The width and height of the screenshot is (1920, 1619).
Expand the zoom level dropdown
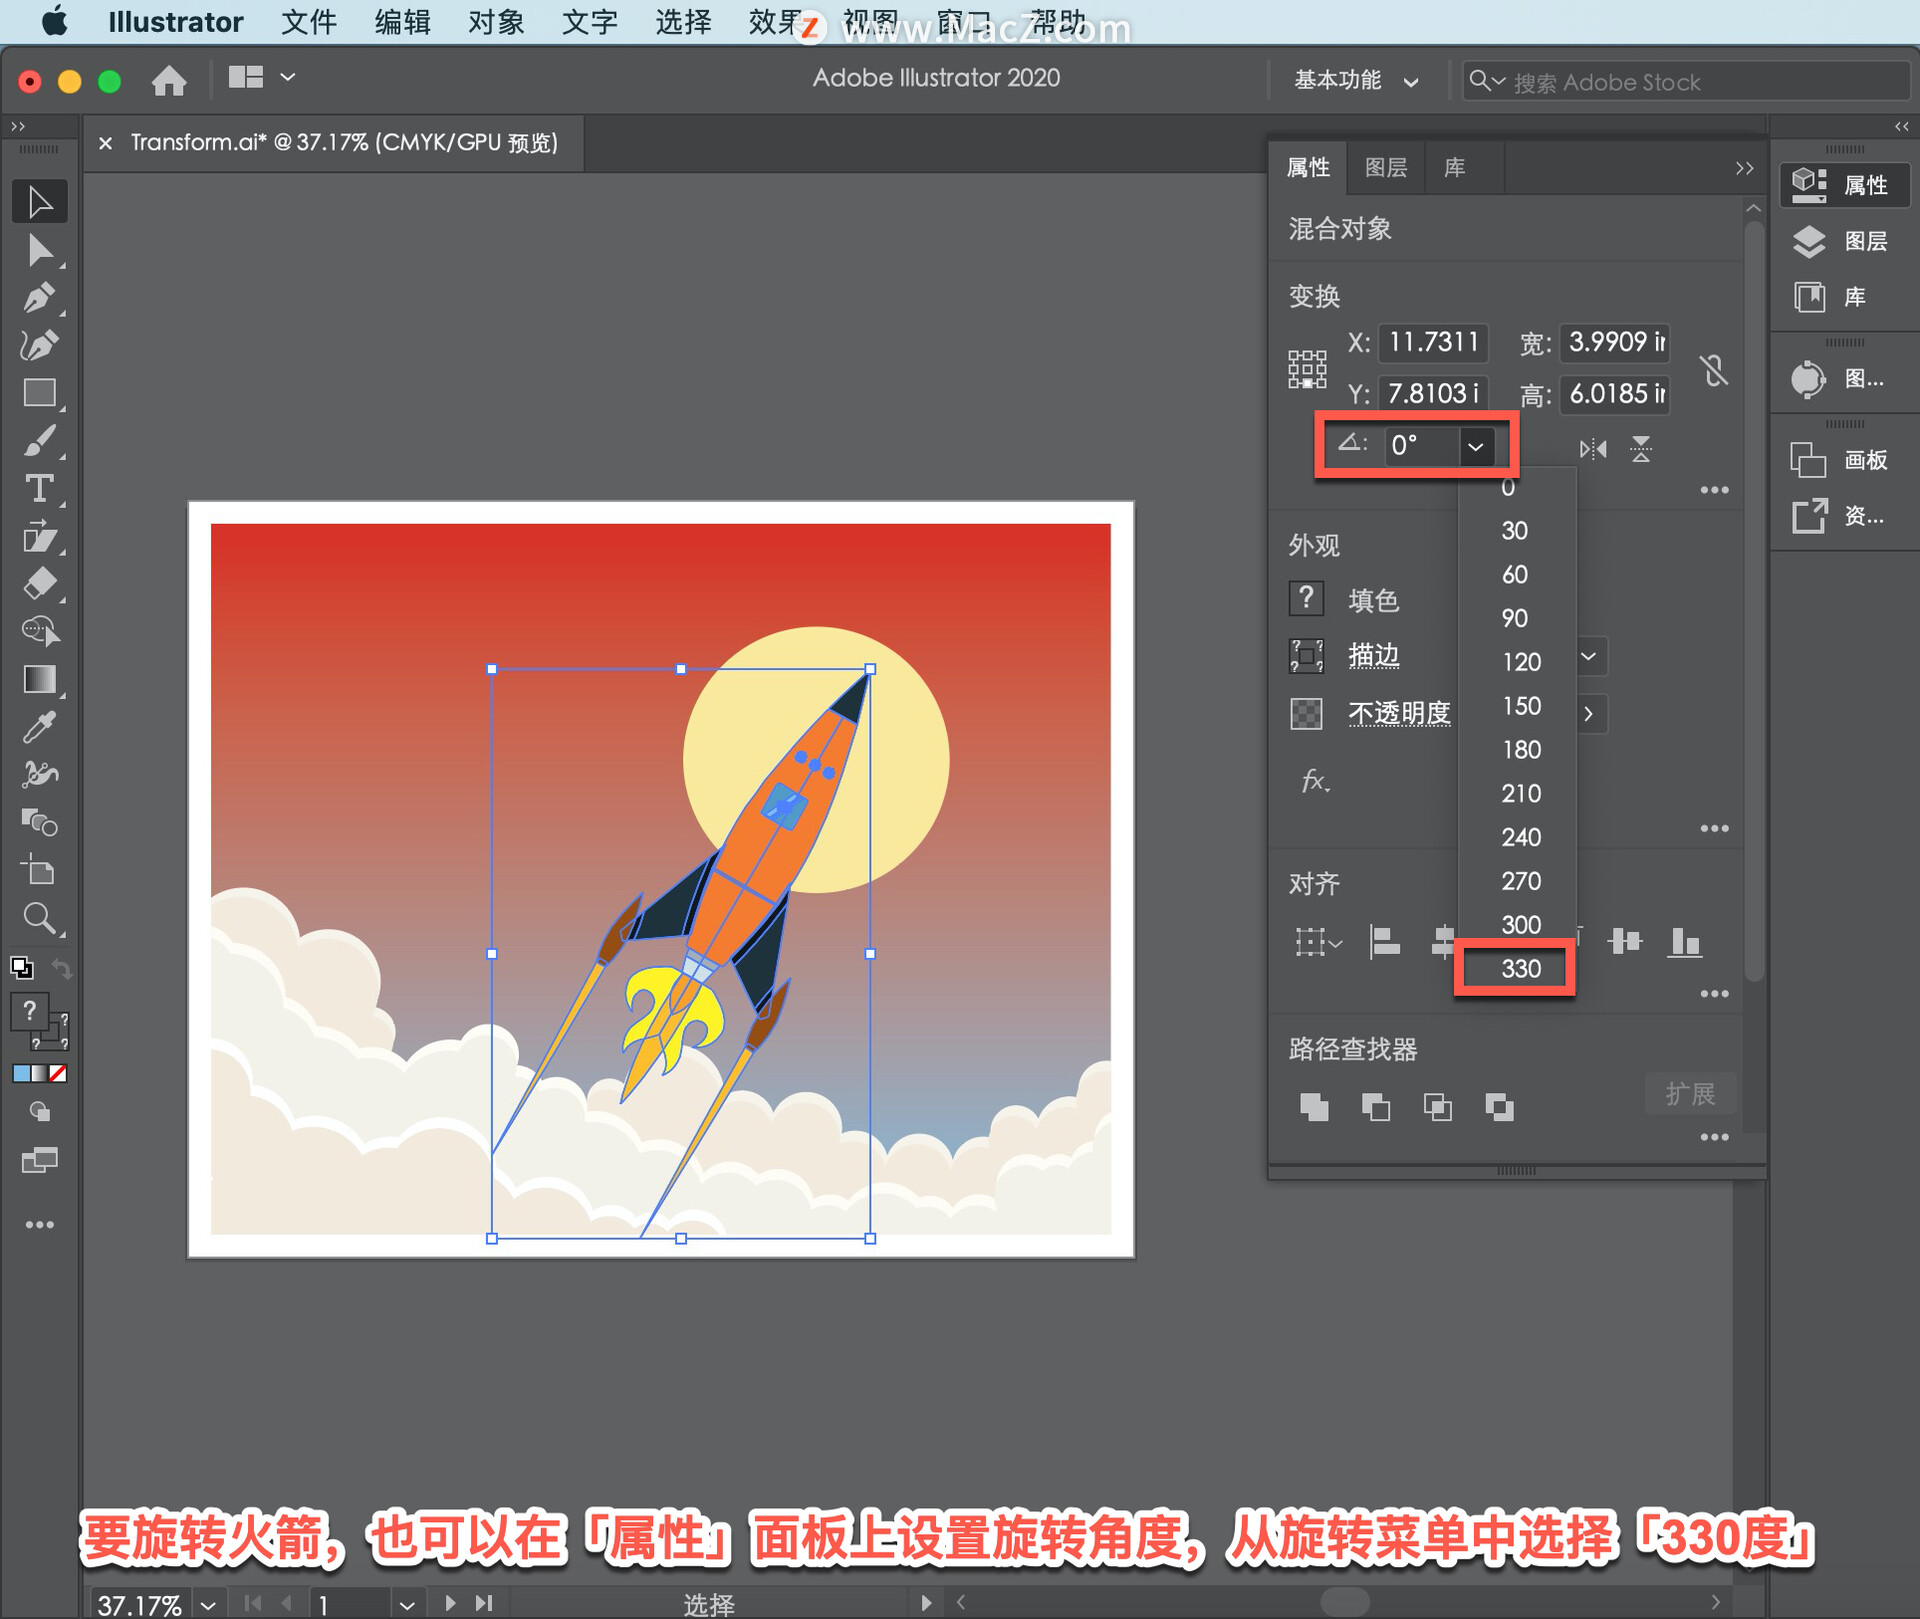tap(208, 1604)
